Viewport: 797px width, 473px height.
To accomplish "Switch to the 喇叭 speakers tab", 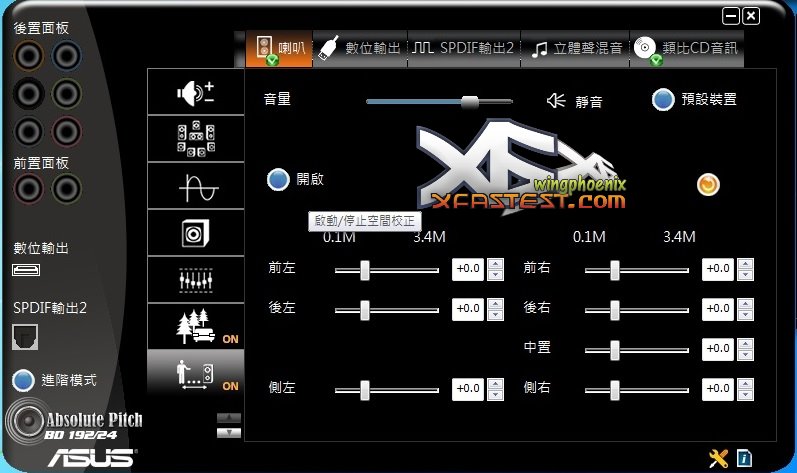I will pos(279,49).
